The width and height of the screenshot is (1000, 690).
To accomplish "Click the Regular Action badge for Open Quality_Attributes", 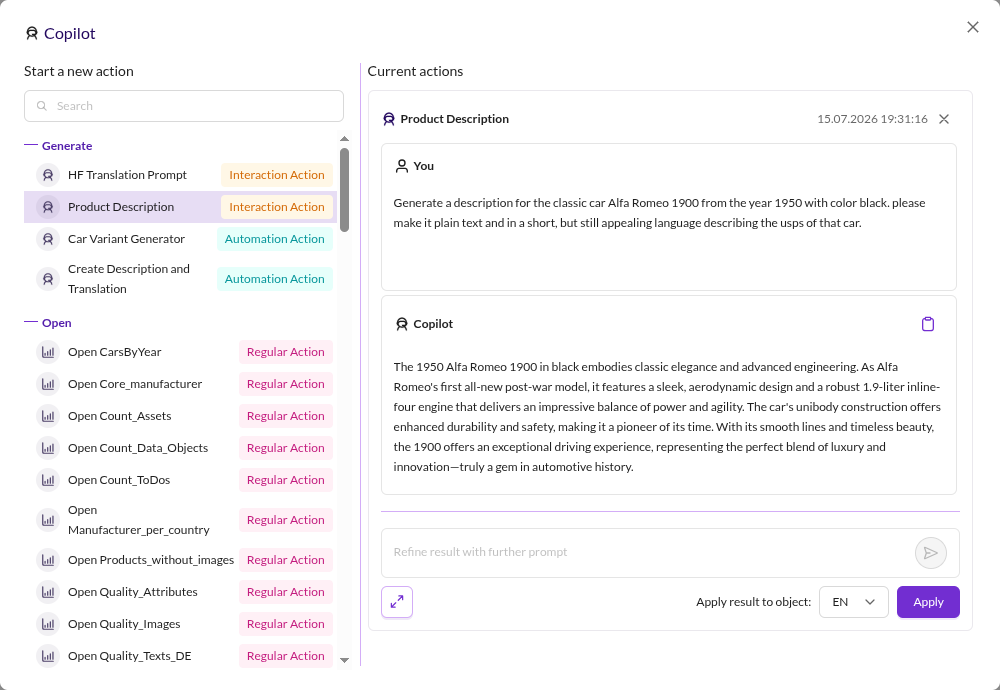I will point(286,592).
